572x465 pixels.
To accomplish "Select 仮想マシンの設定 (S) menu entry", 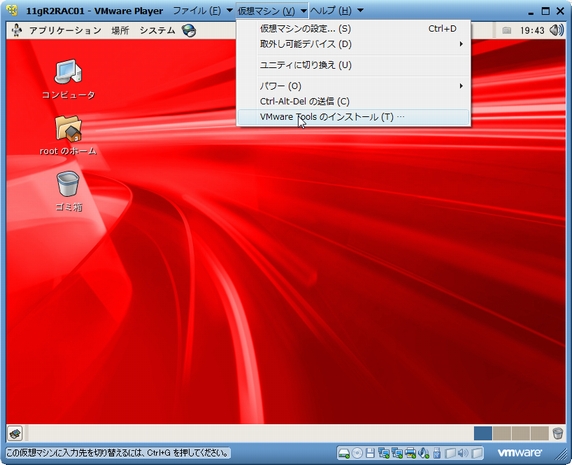I will point(353,29).
